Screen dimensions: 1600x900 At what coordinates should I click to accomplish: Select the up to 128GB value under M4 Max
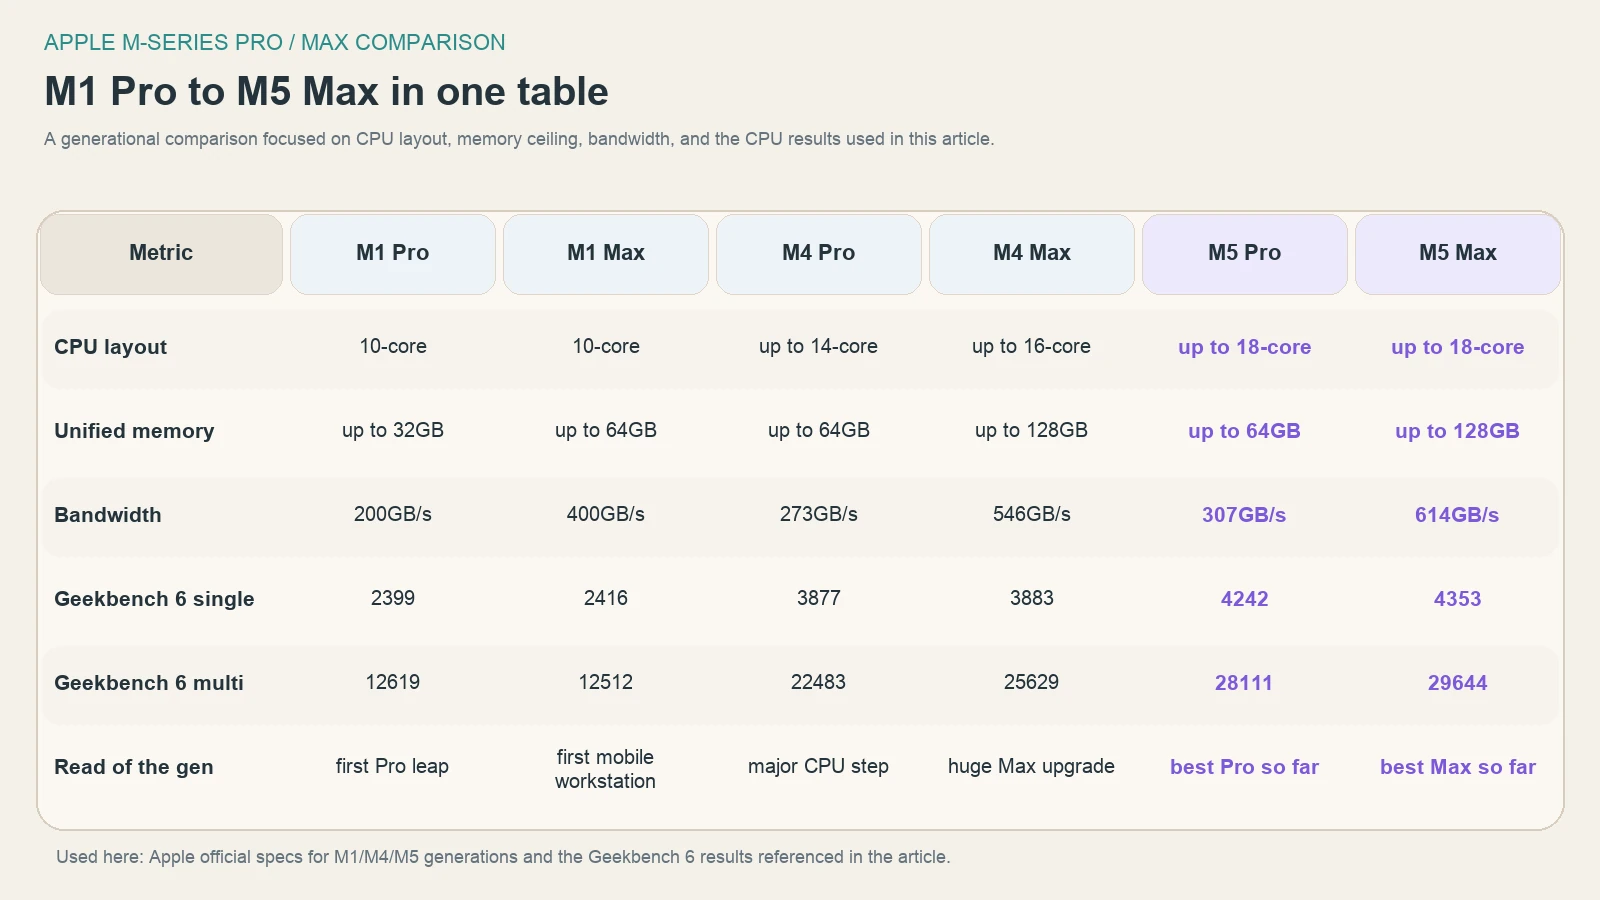point(1032,431)
